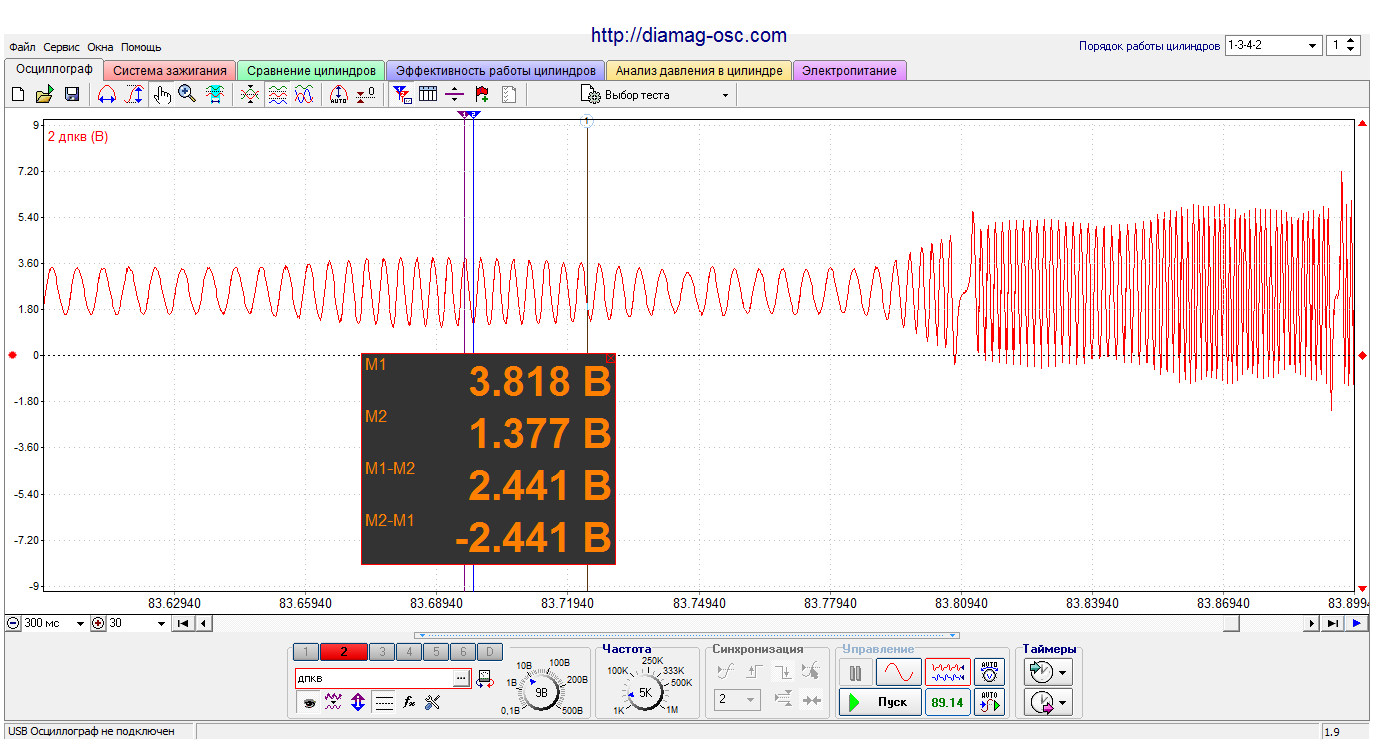Open channel settings with the tools icon
The image size is (1382, 744).
433,703
